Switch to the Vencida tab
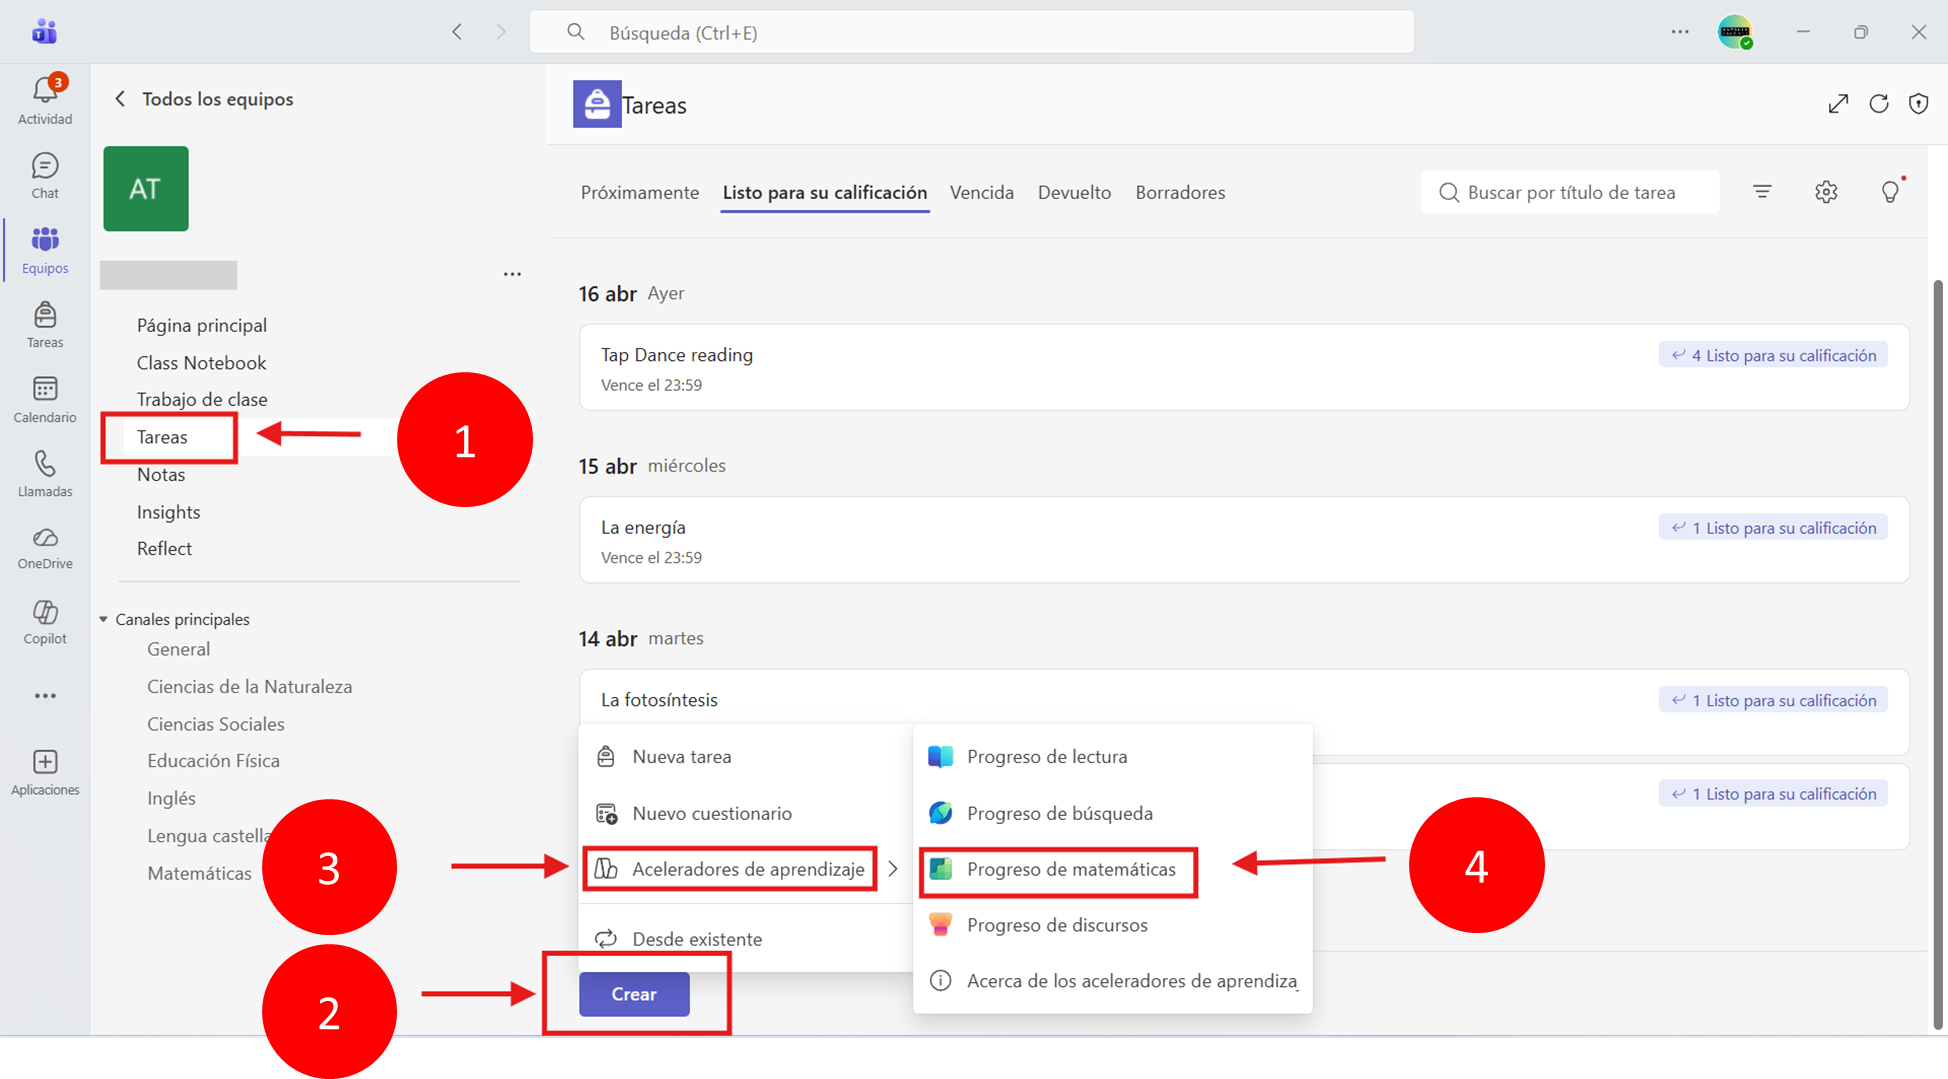 [981, 192]
